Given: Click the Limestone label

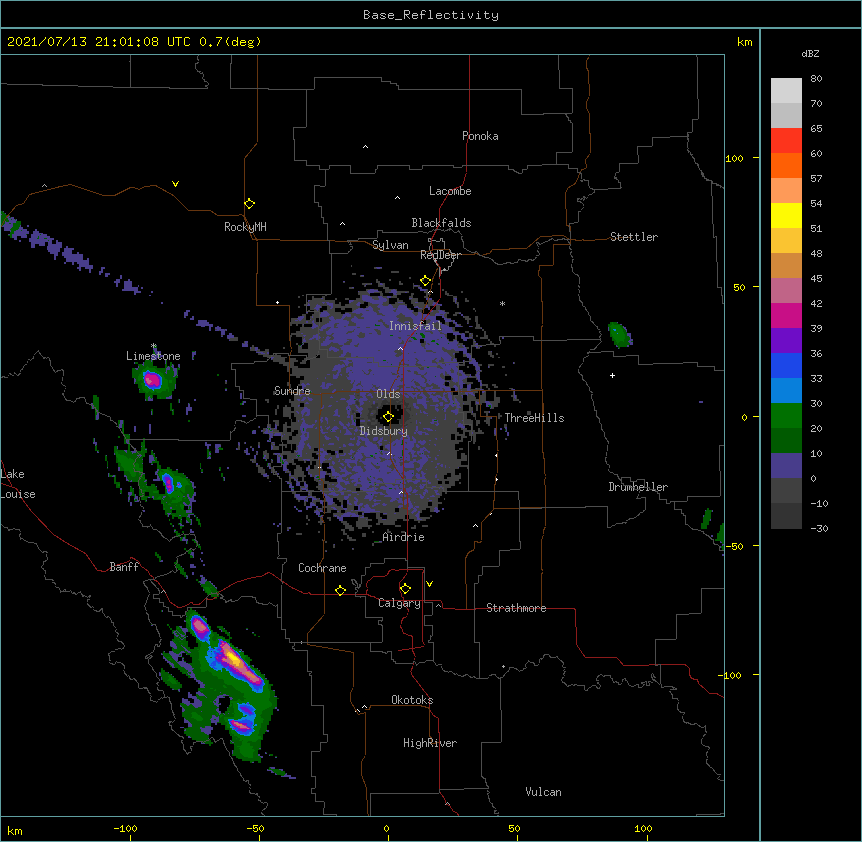Looking at the screenshot, I should (x=153, y=356).
